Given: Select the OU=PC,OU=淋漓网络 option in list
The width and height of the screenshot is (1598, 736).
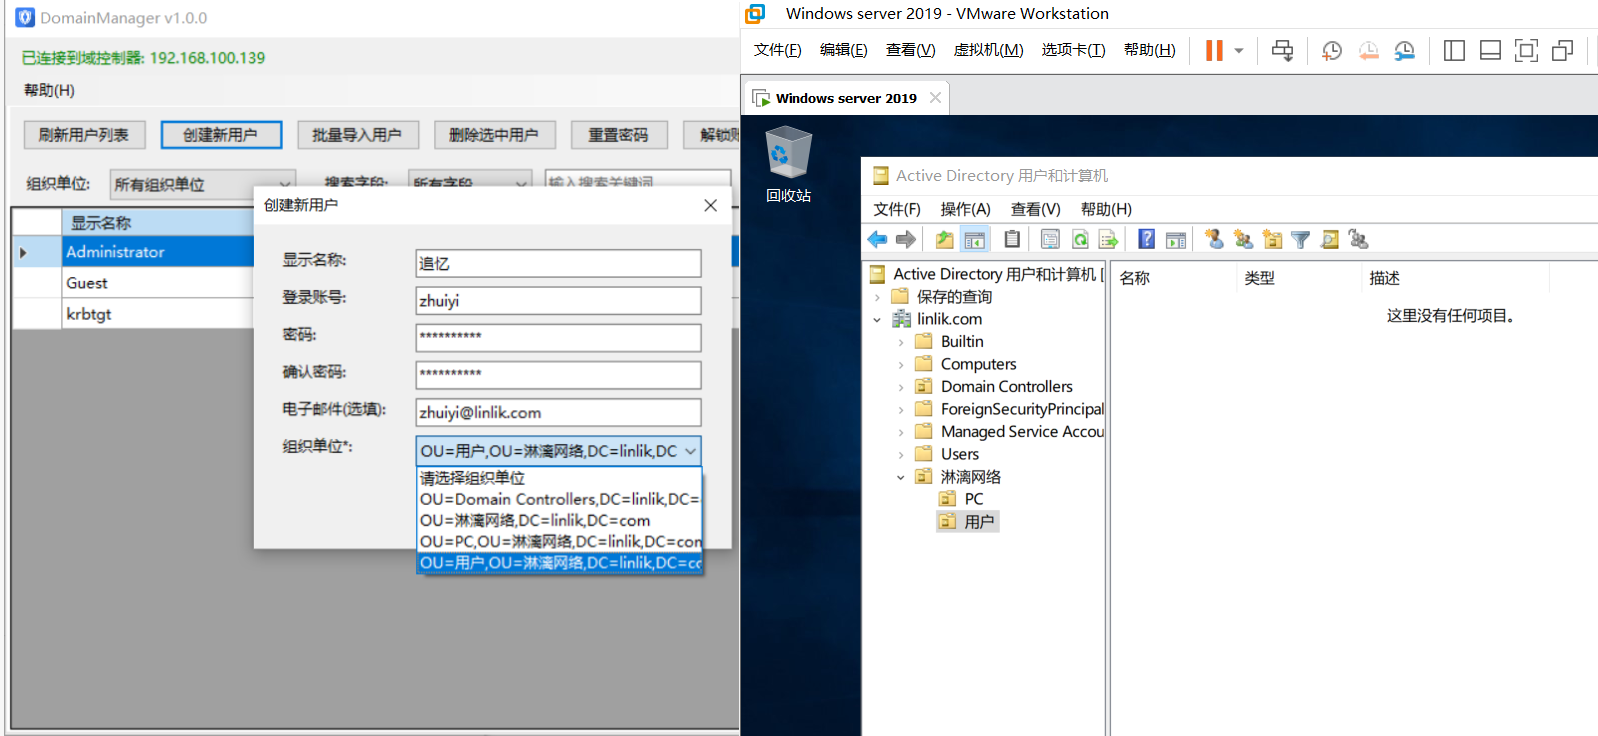Looking at the screenshot, I should (559, 542).
